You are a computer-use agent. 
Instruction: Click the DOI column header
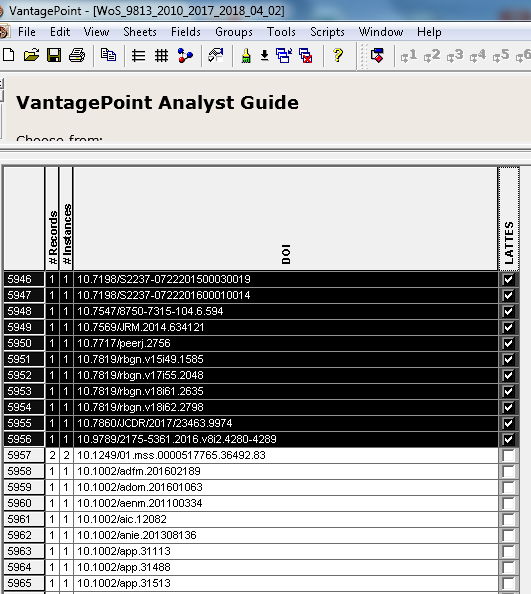click(x=286, y=219)
